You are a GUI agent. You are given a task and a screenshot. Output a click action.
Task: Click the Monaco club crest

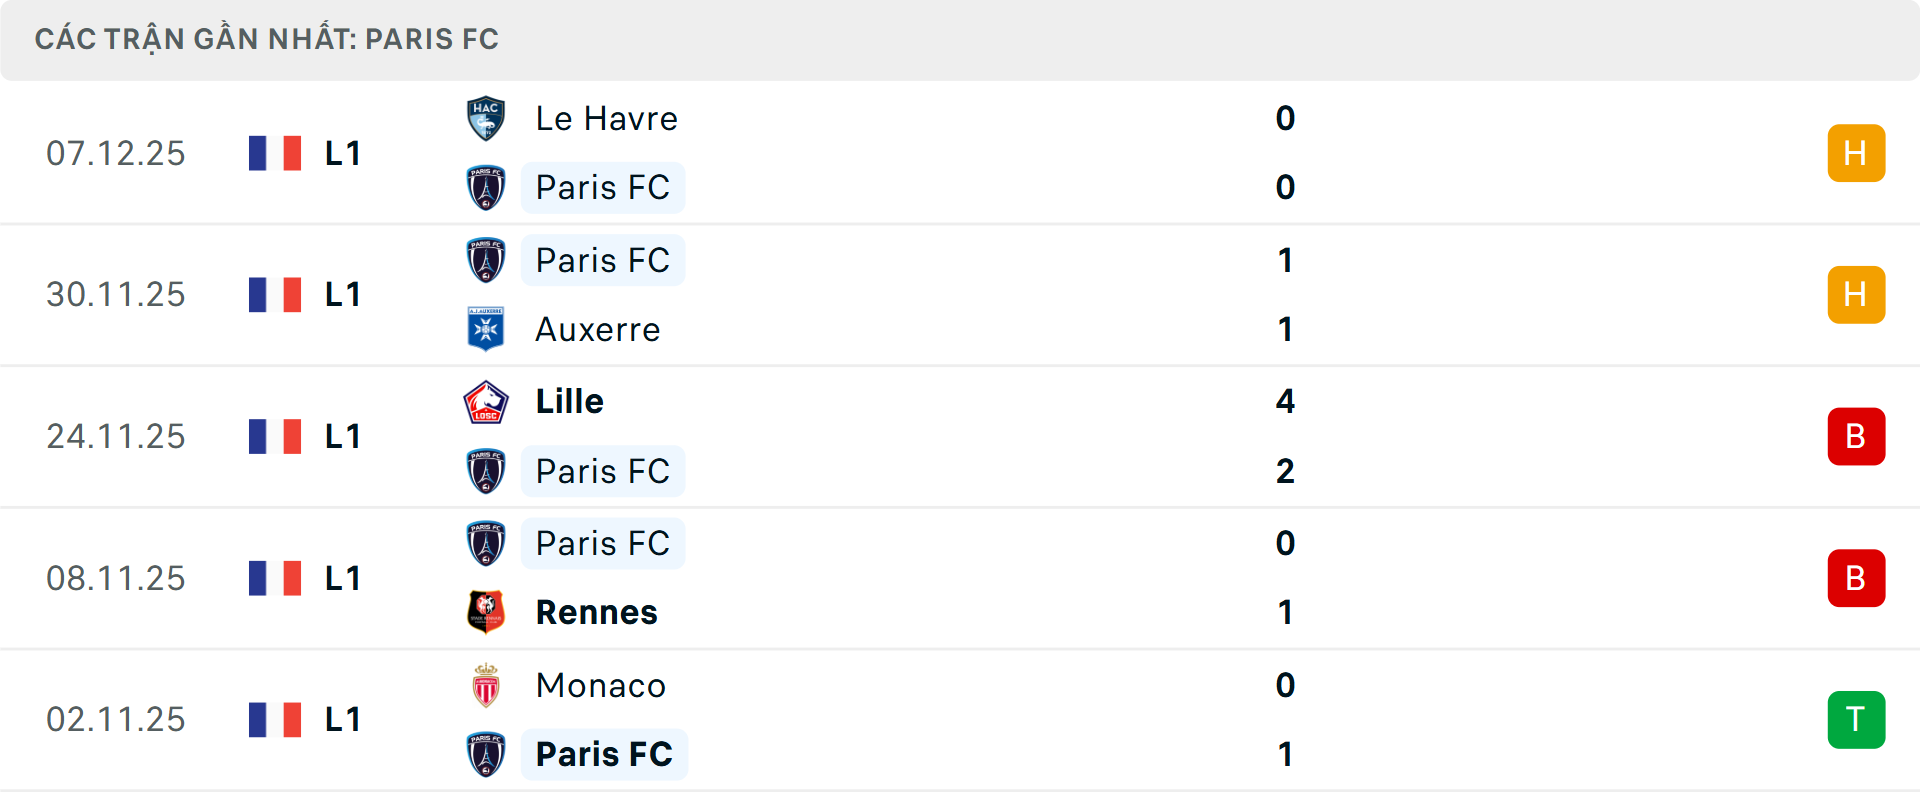486,686
